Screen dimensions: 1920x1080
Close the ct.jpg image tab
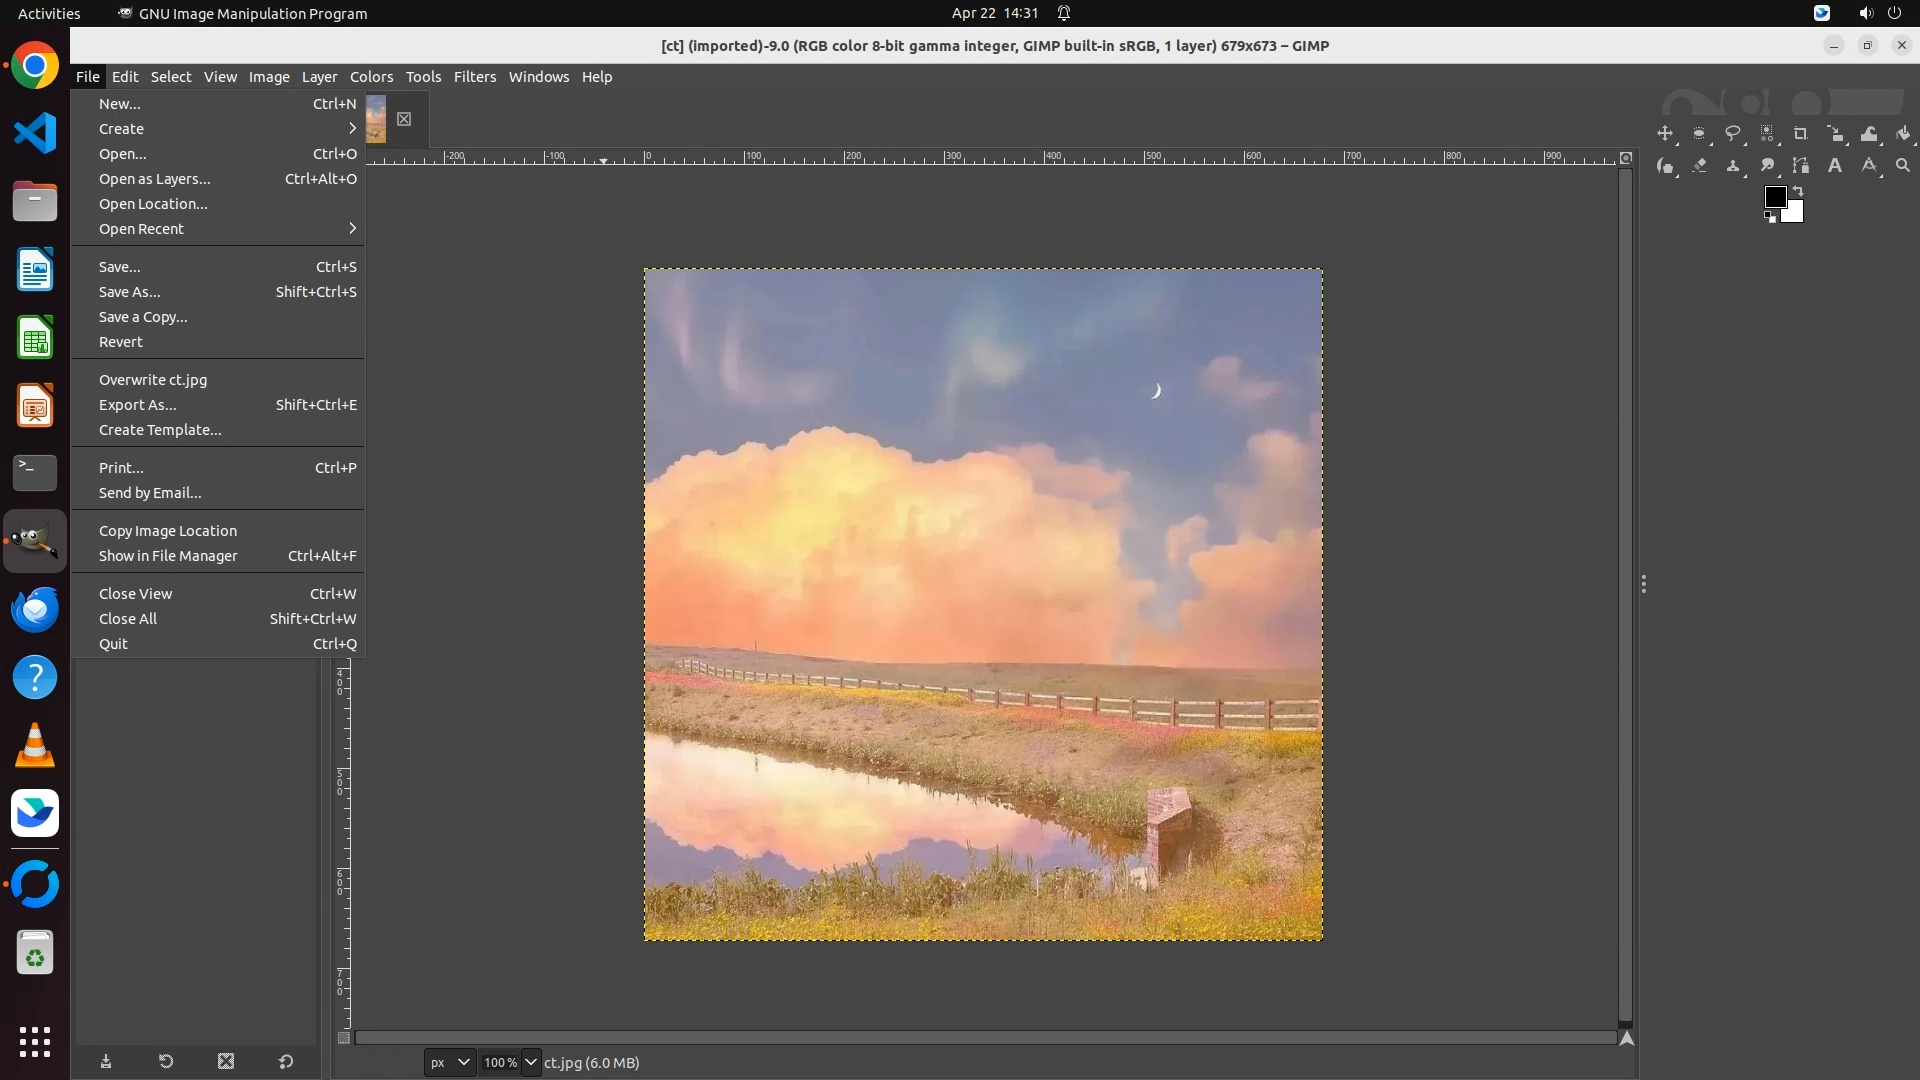404,119
